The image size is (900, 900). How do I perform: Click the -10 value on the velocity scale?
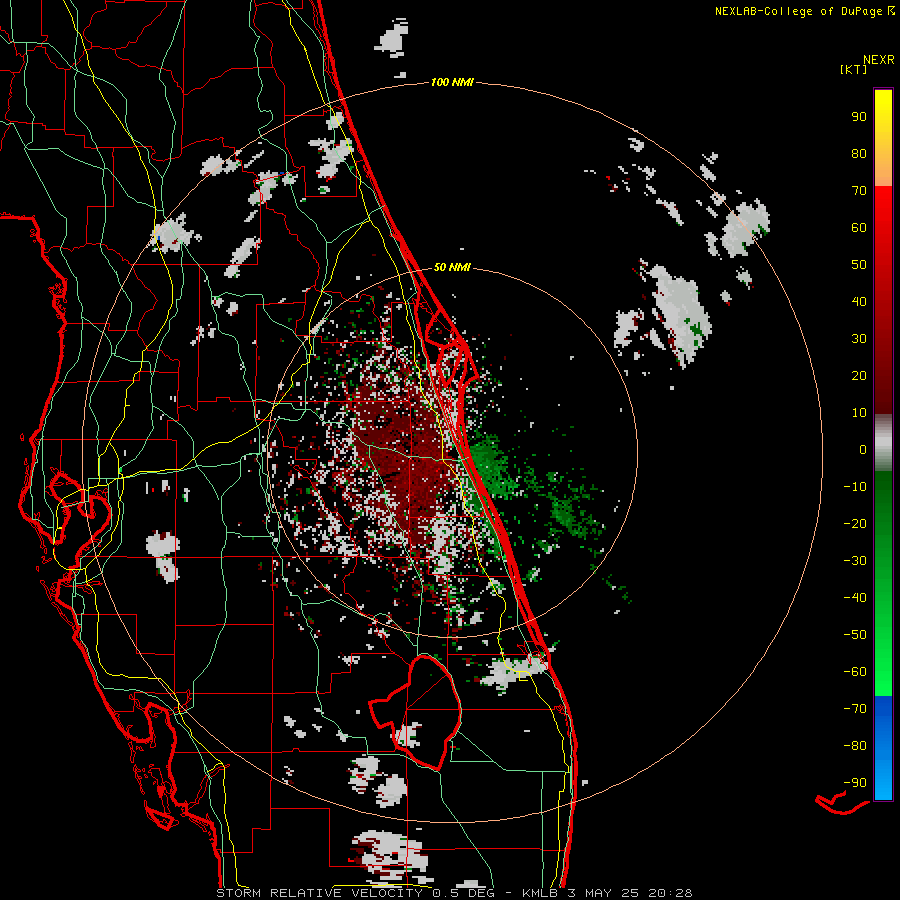coord(855,487)
